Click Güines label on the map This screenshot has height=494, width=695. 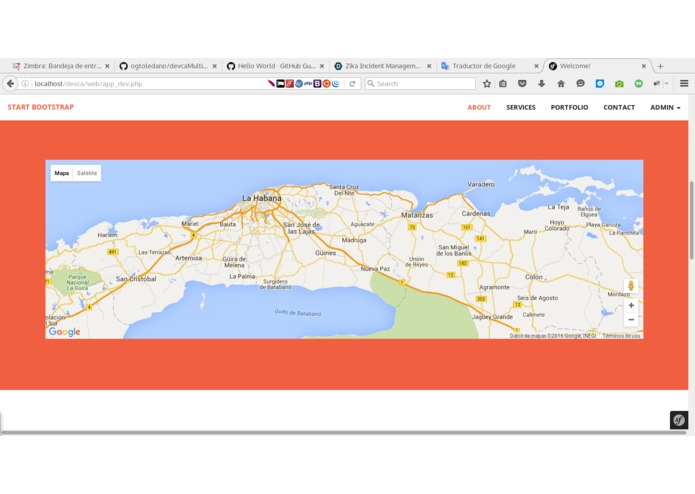(325, 253)
